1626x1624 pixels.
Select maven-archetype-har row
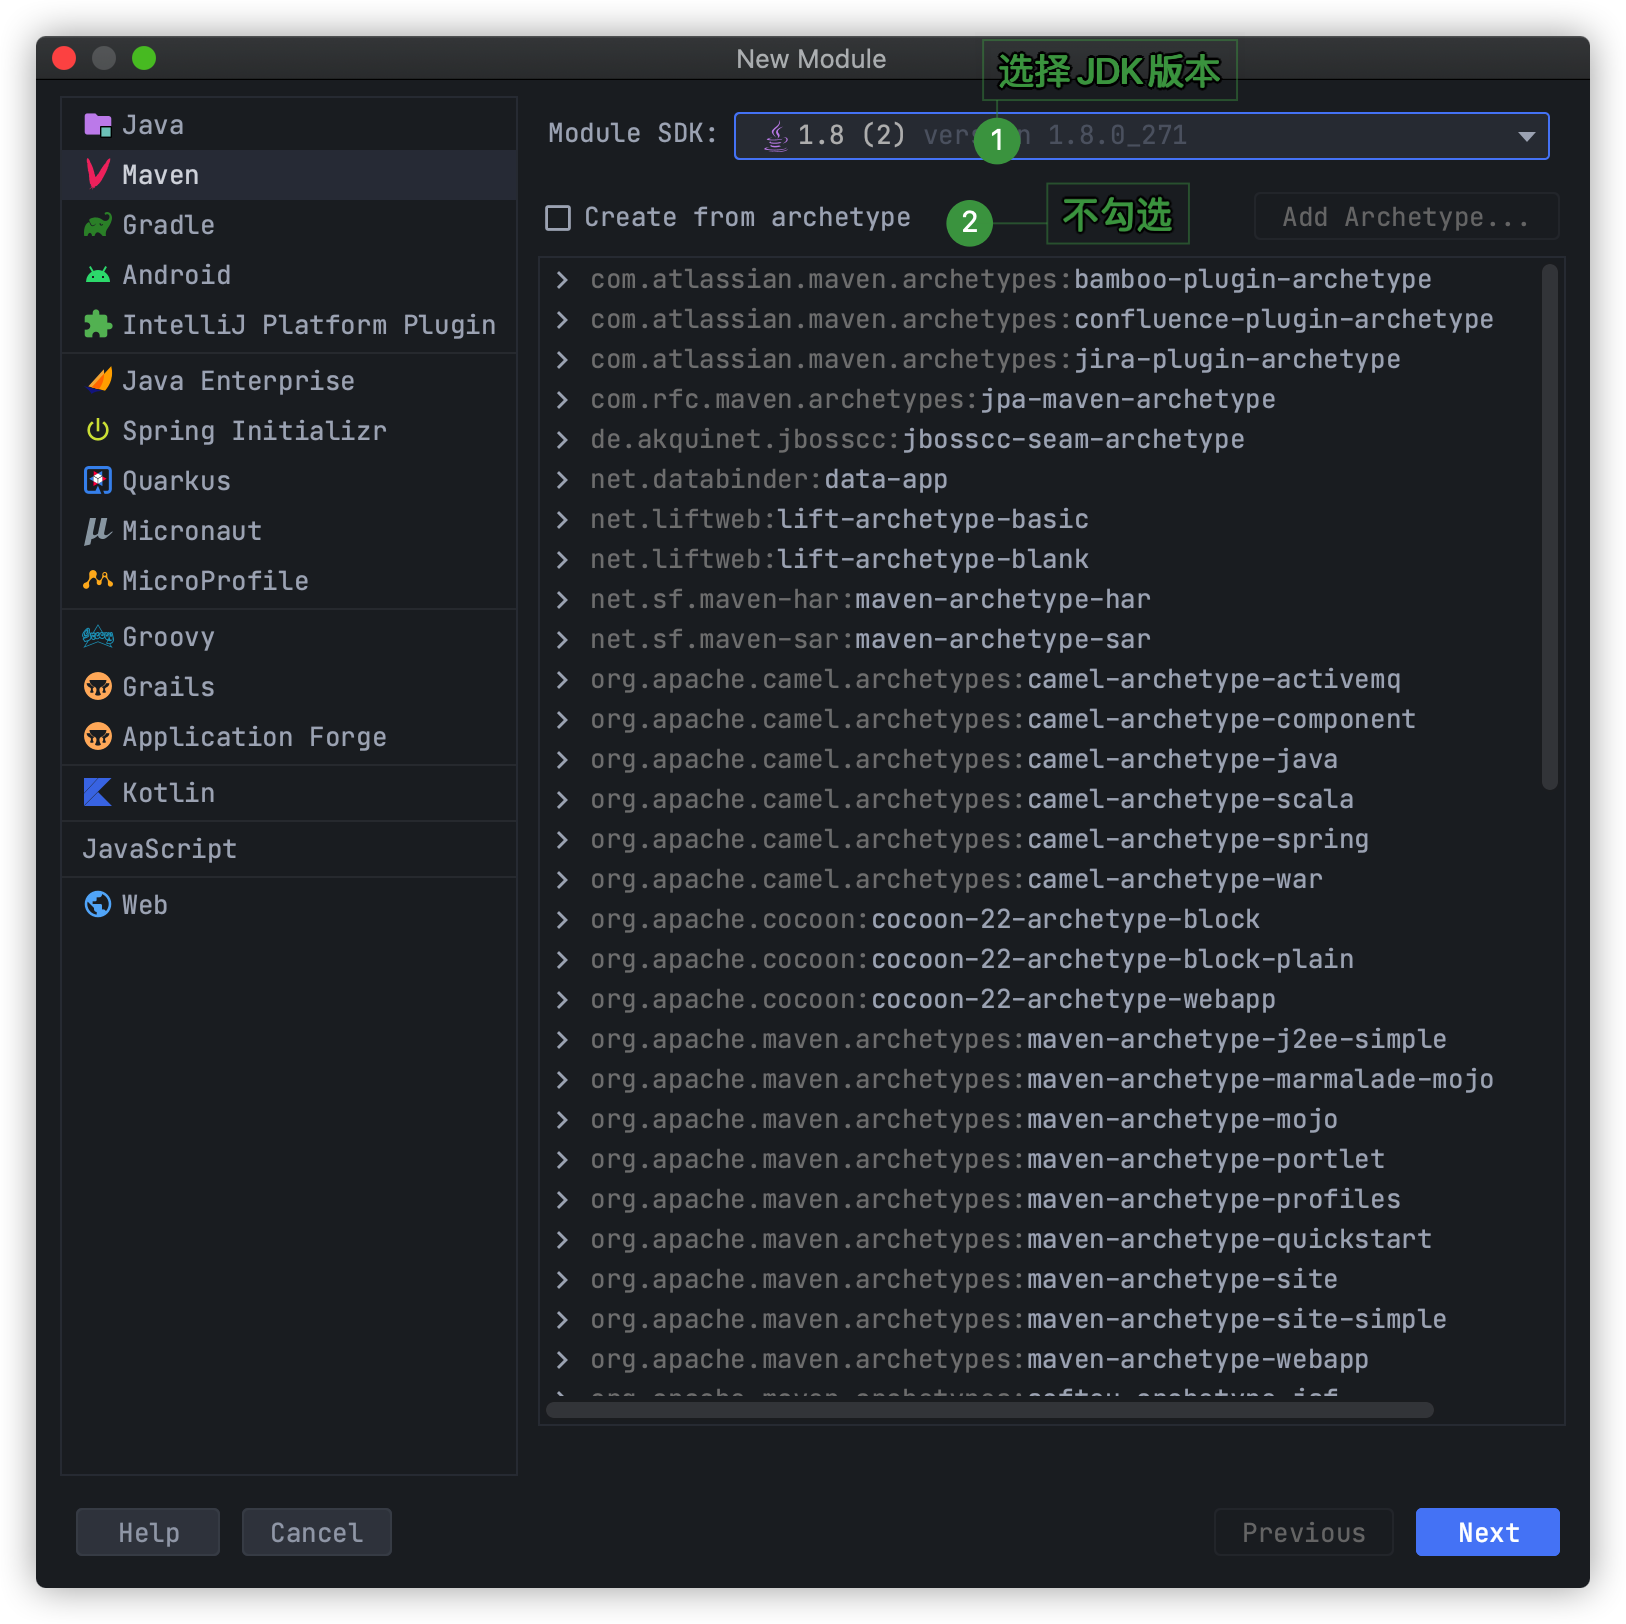point(1040,600)
